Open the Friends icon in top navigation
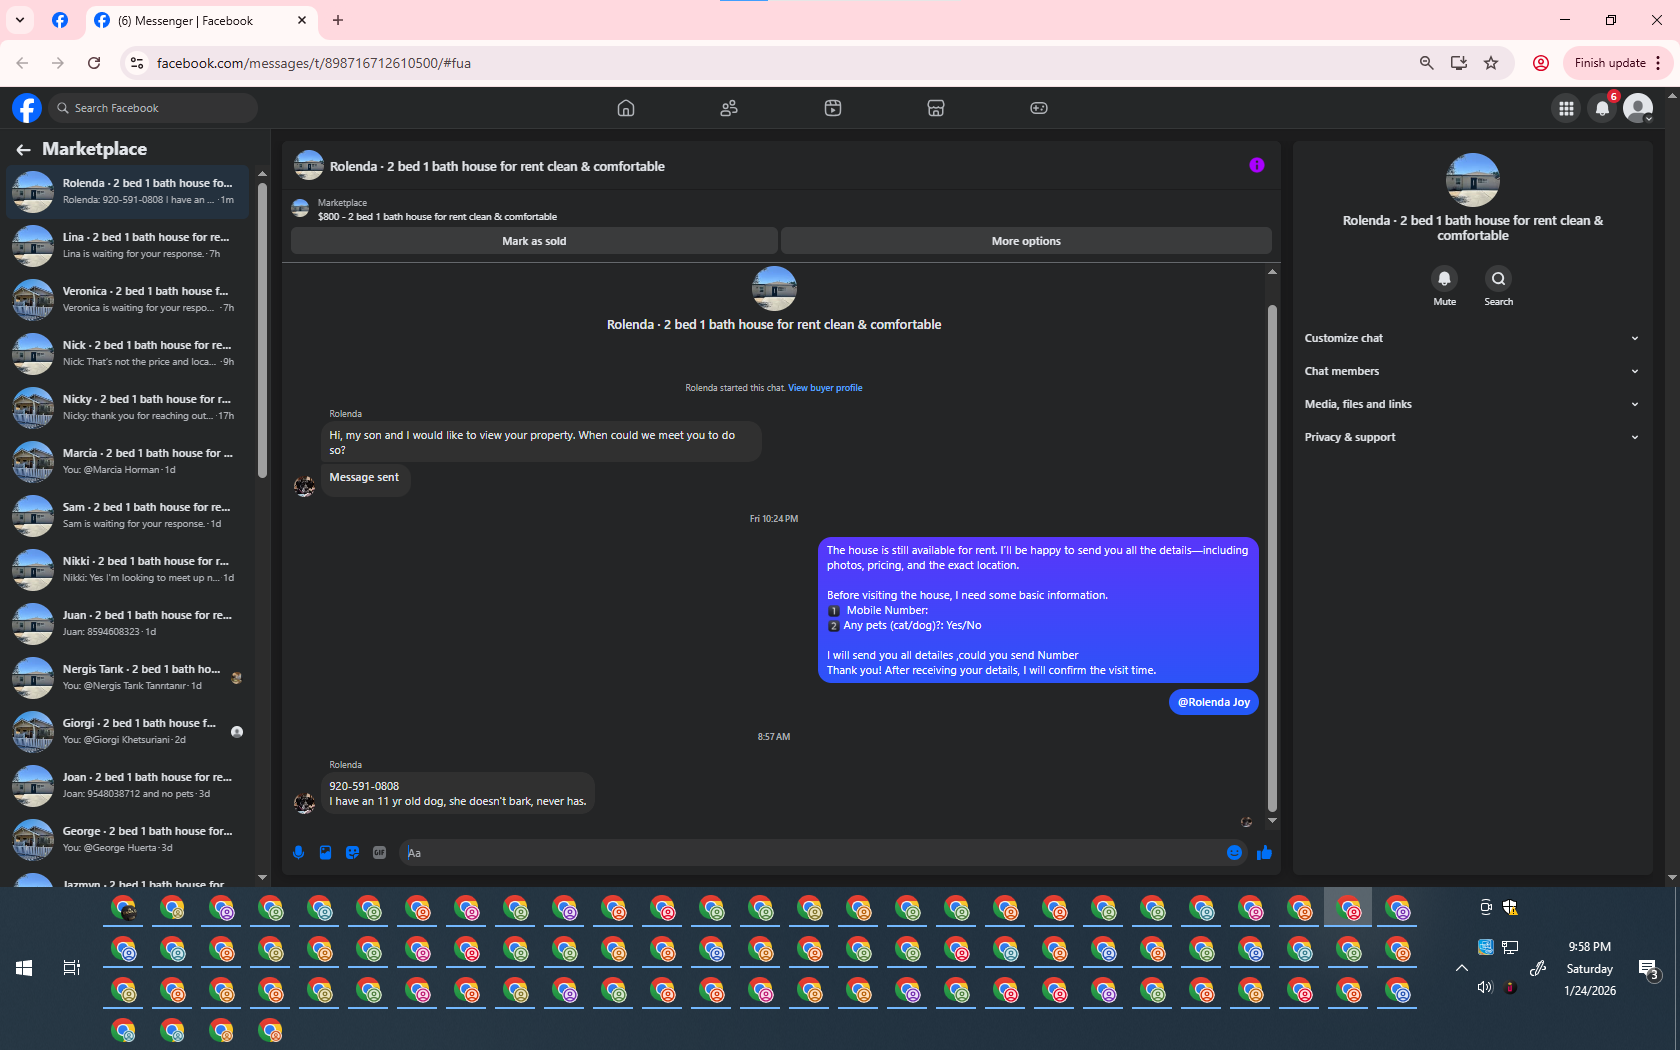 (x=729, y=108)
